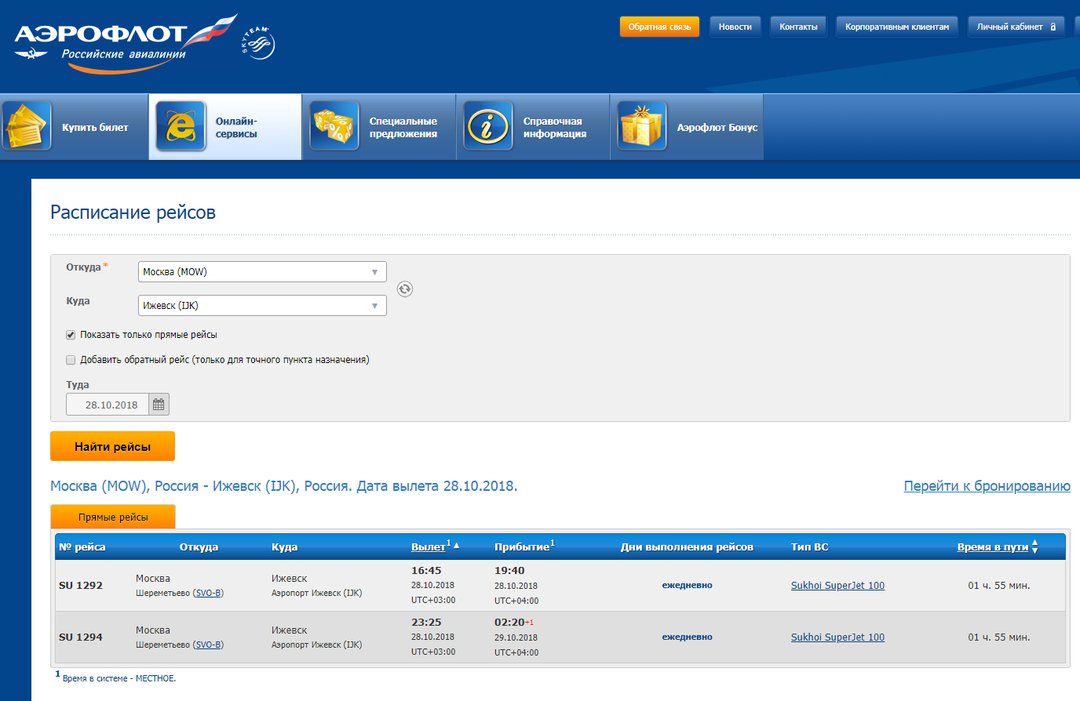Open 'Корпоративным клиентам' section
Image resolution: width=1080 pixels, height=701 pixels.
pos(897,27)
